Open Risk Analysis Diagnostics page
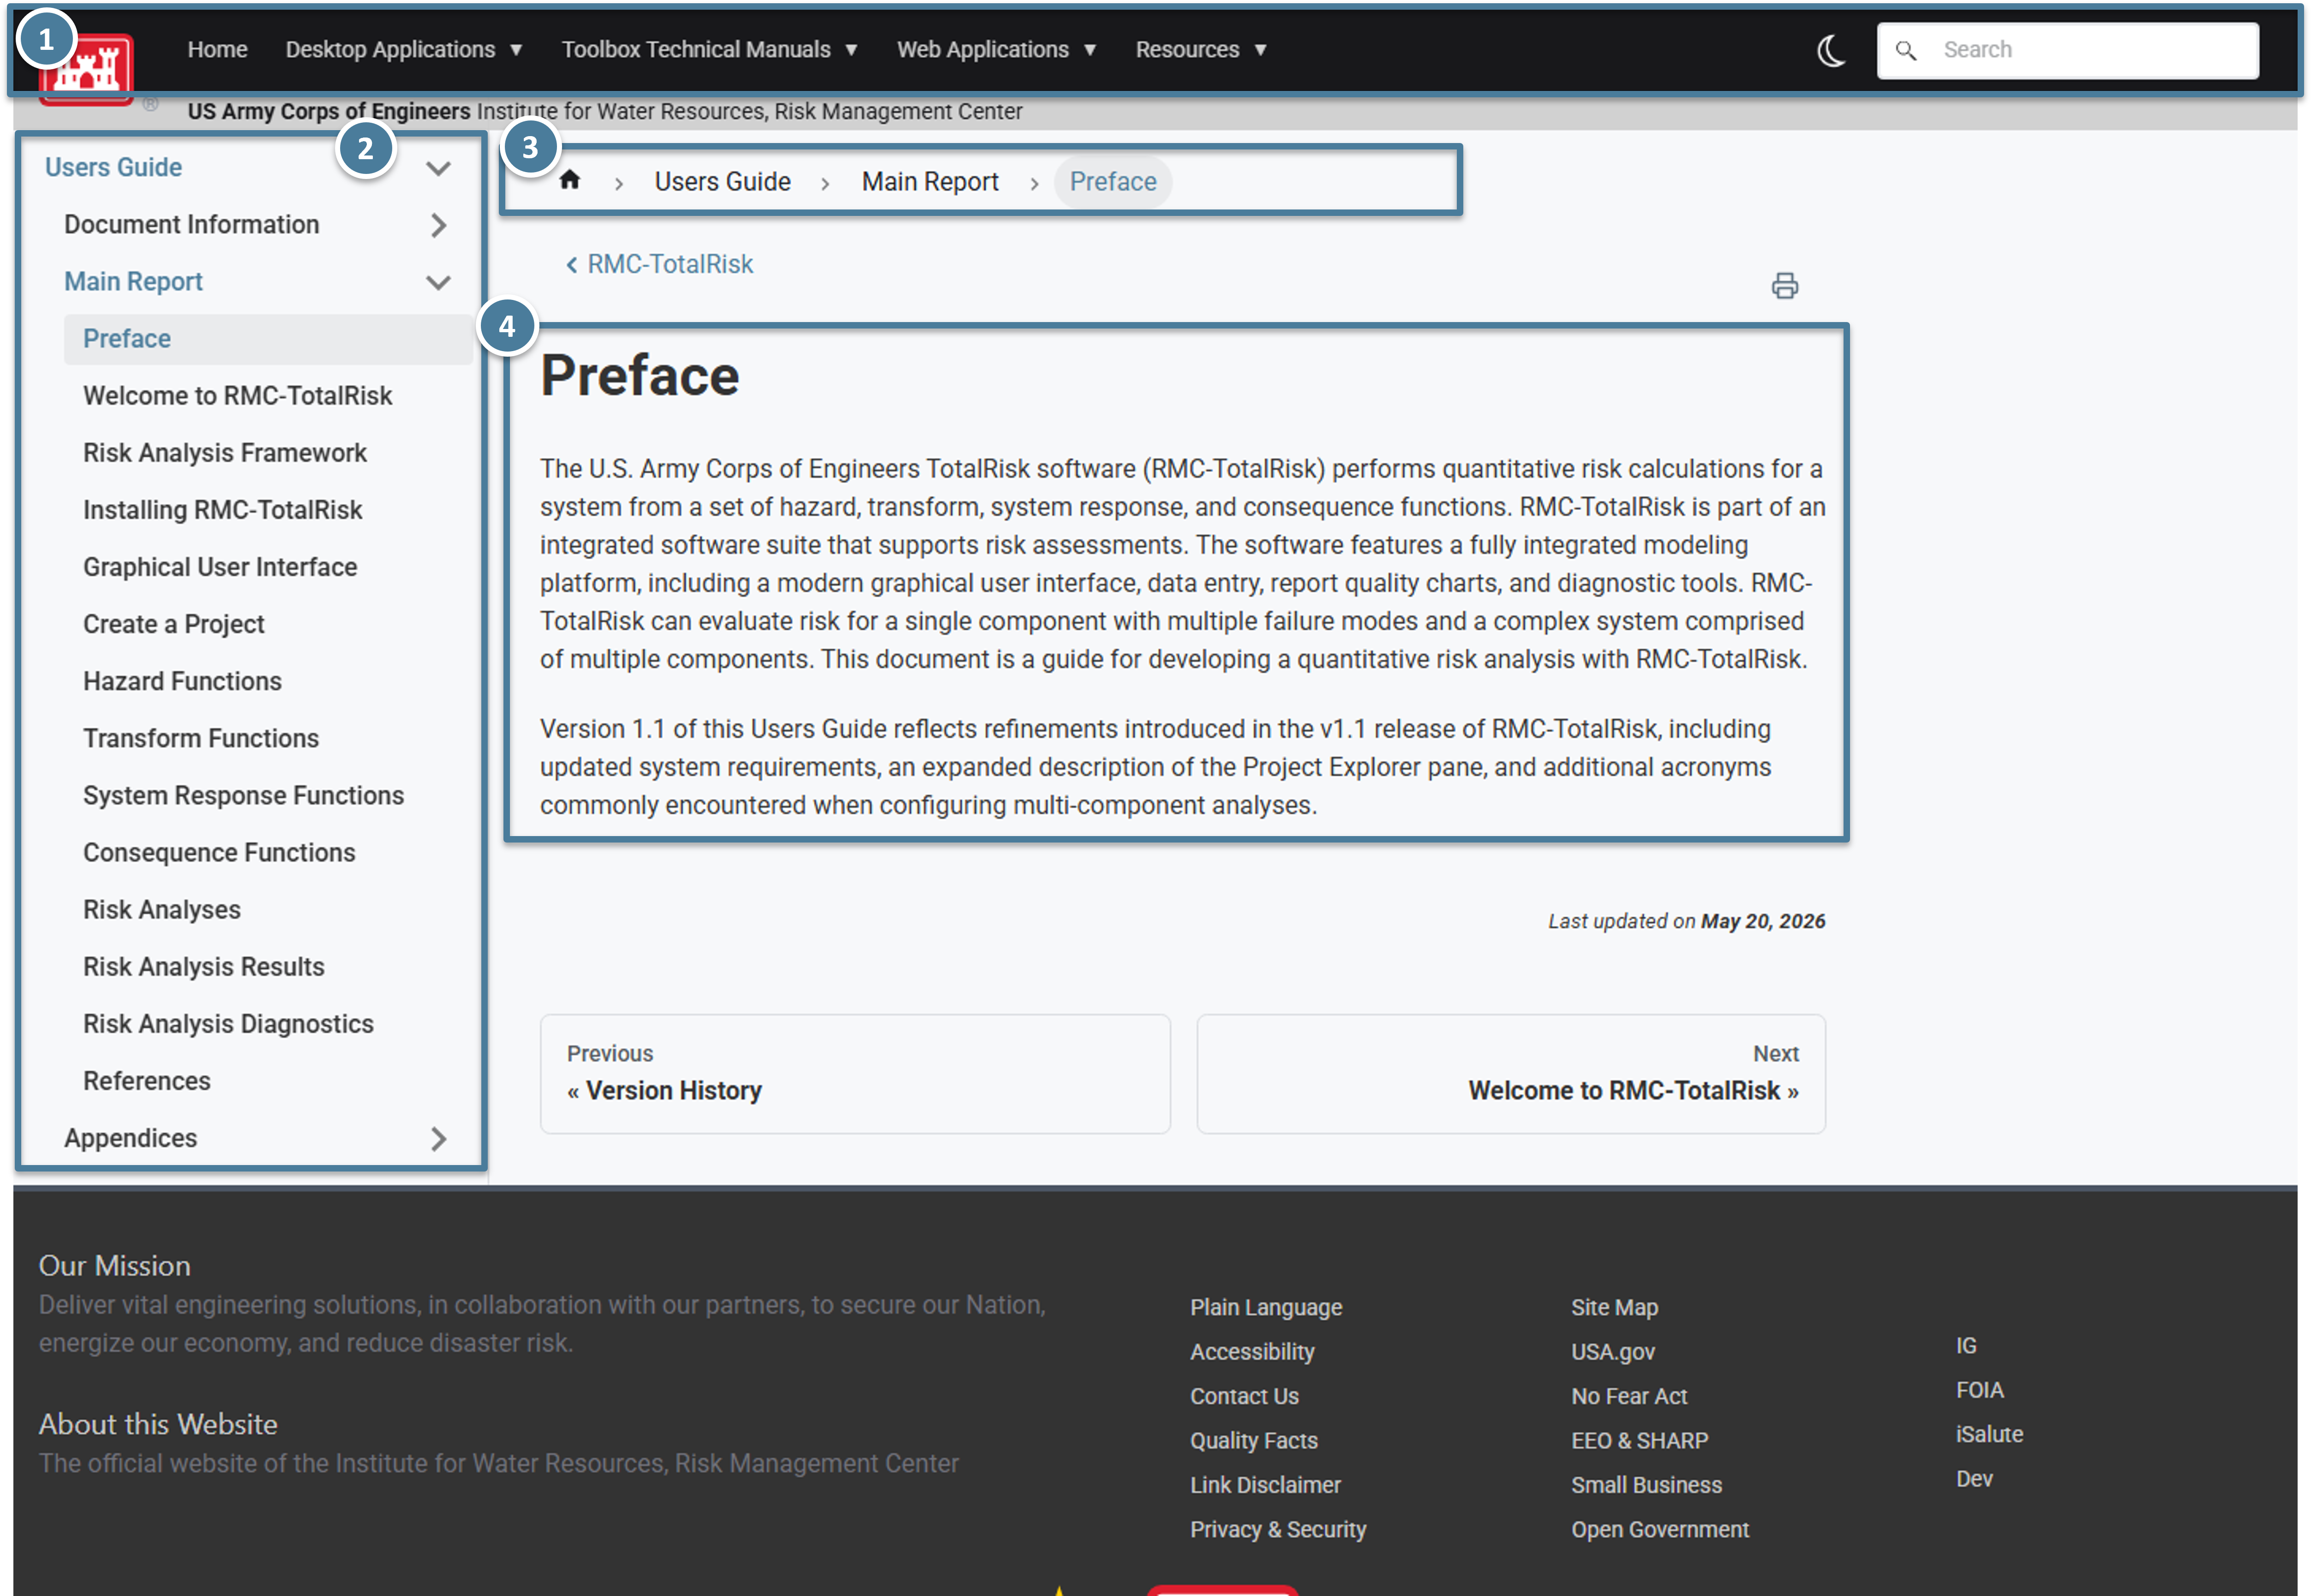 [x=228, y=1023]
